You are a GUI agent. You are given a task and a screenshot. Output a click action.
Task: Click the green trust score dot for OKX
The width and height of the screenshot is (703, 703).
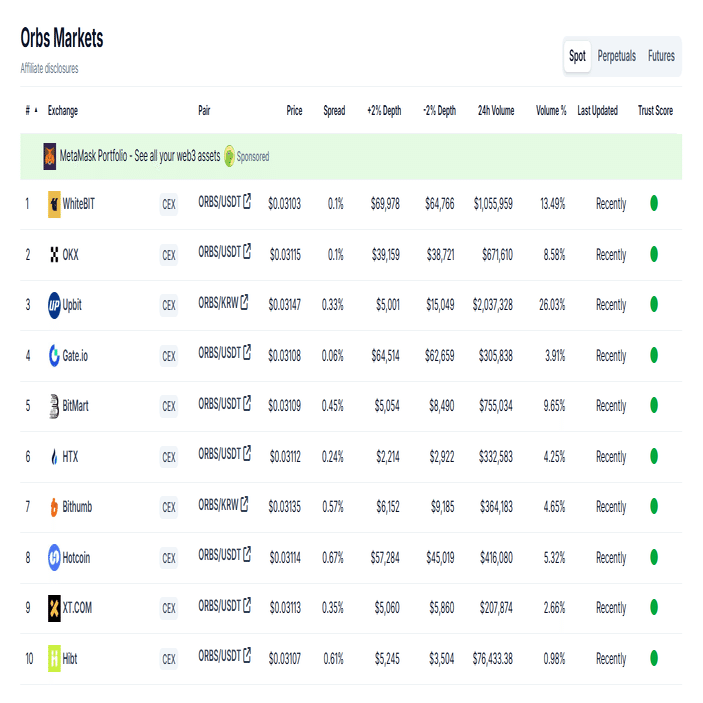654,255
